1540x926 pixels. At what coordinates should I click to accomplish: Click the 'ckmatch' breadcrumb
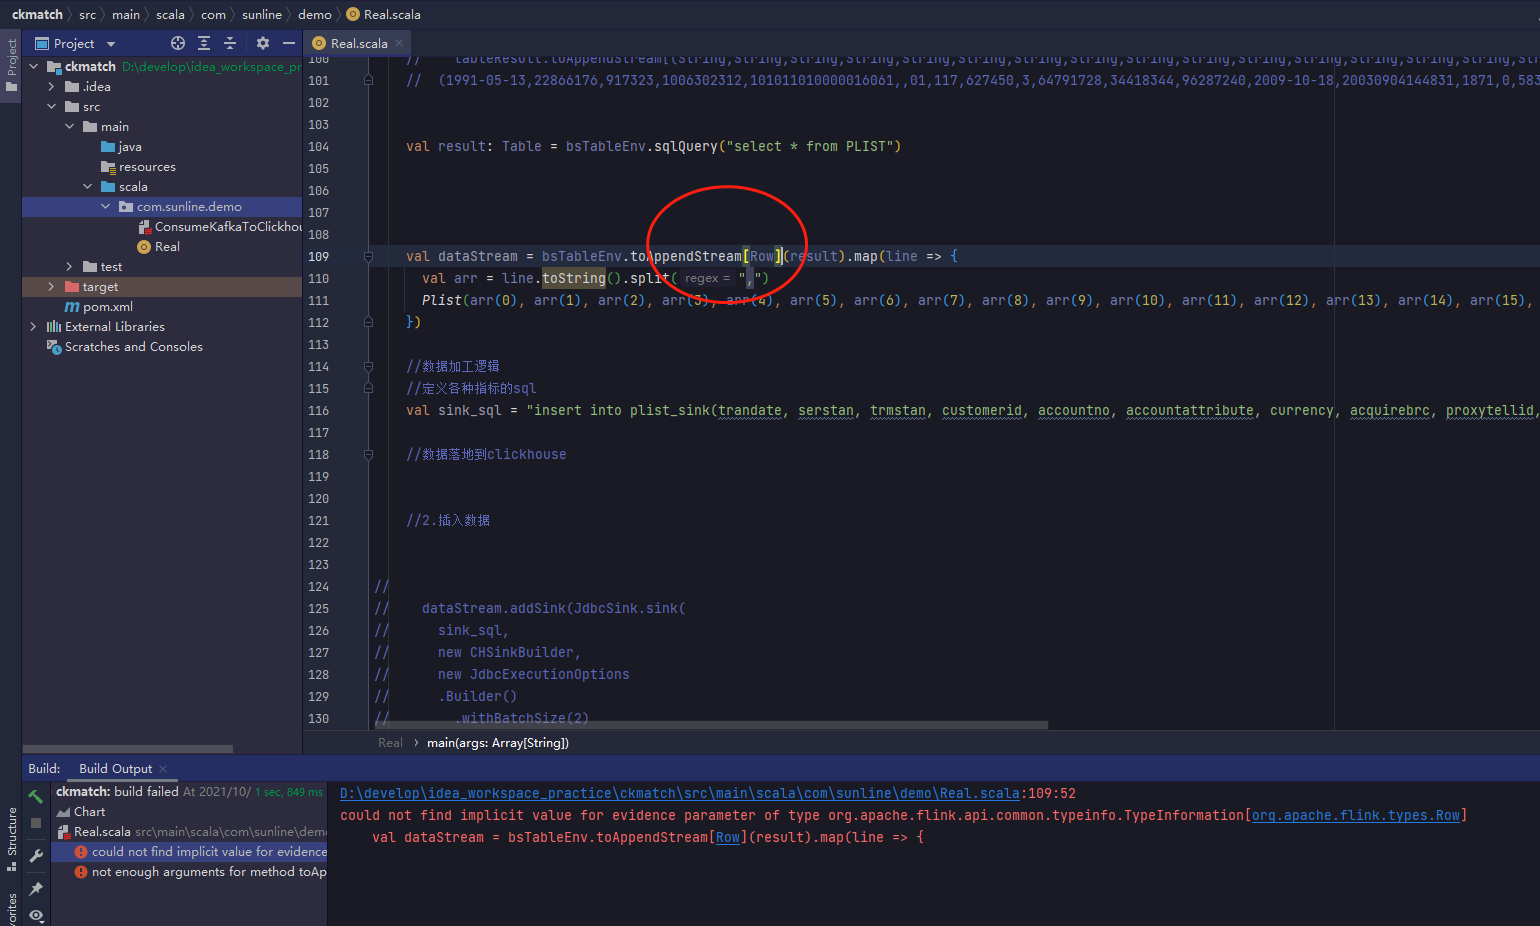click(37, 14)
